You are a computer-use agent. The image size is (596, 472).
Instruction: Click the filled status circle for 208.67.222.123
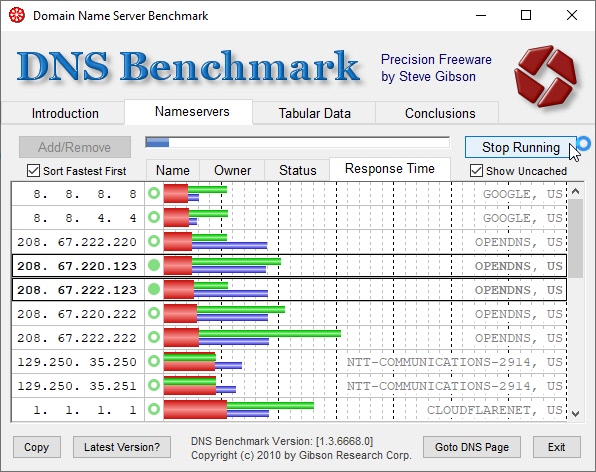(154, 289)
